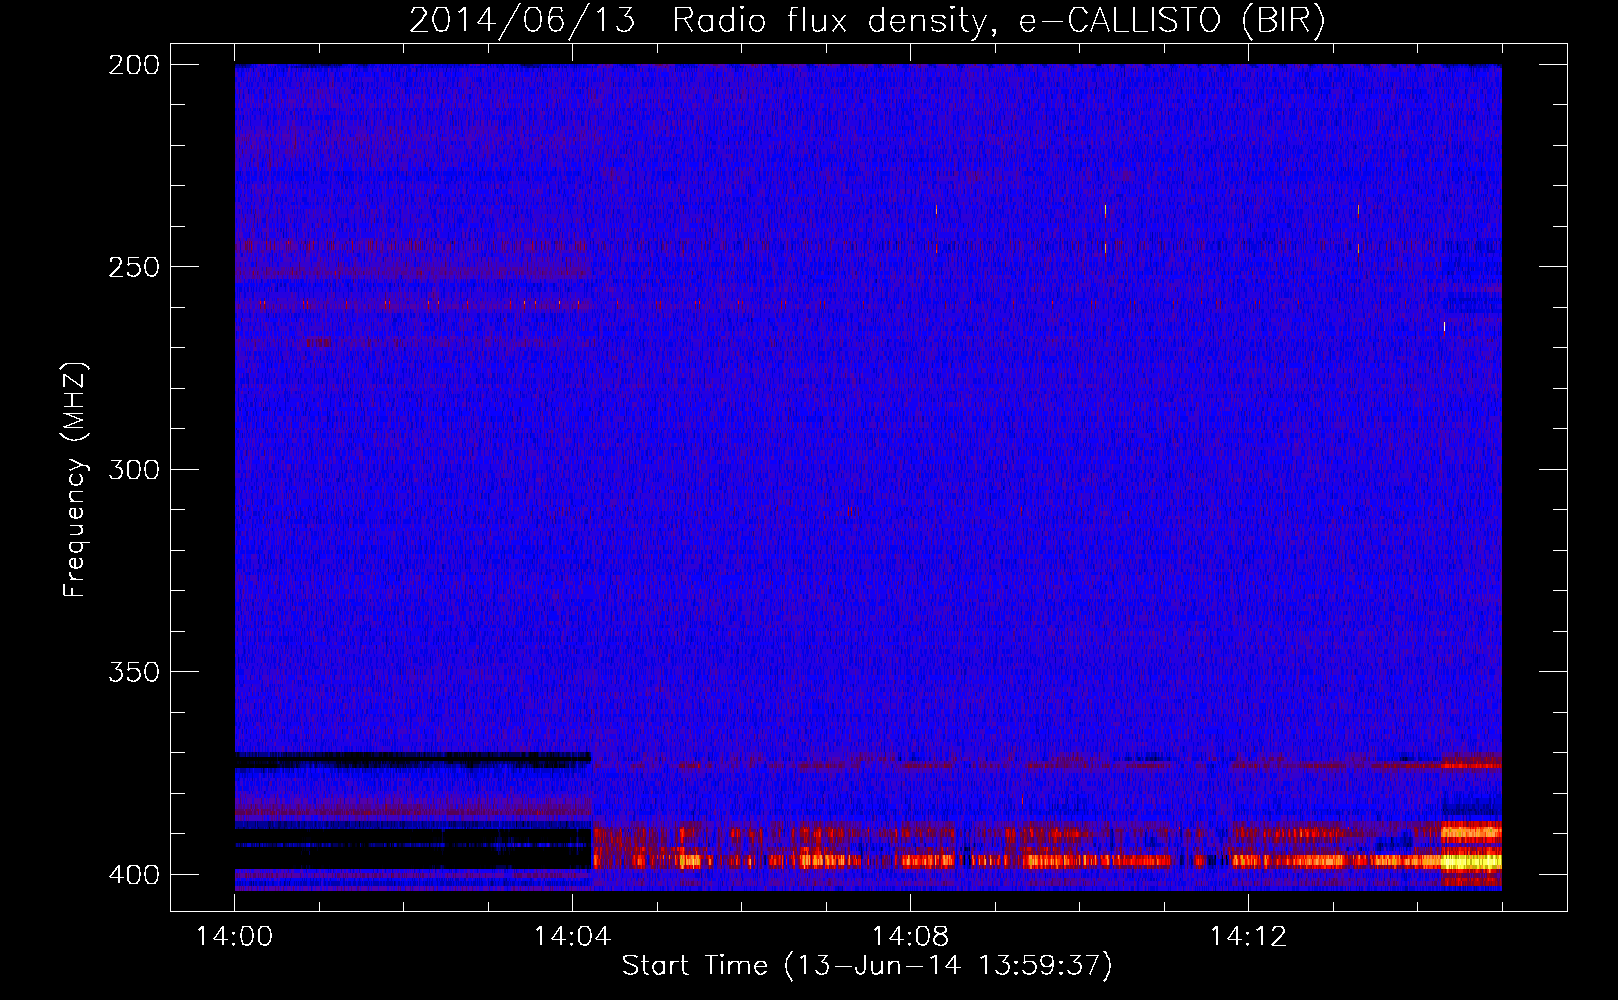
Task: Click the 250 frequency tick label
Action: click(x=134, y=267)
